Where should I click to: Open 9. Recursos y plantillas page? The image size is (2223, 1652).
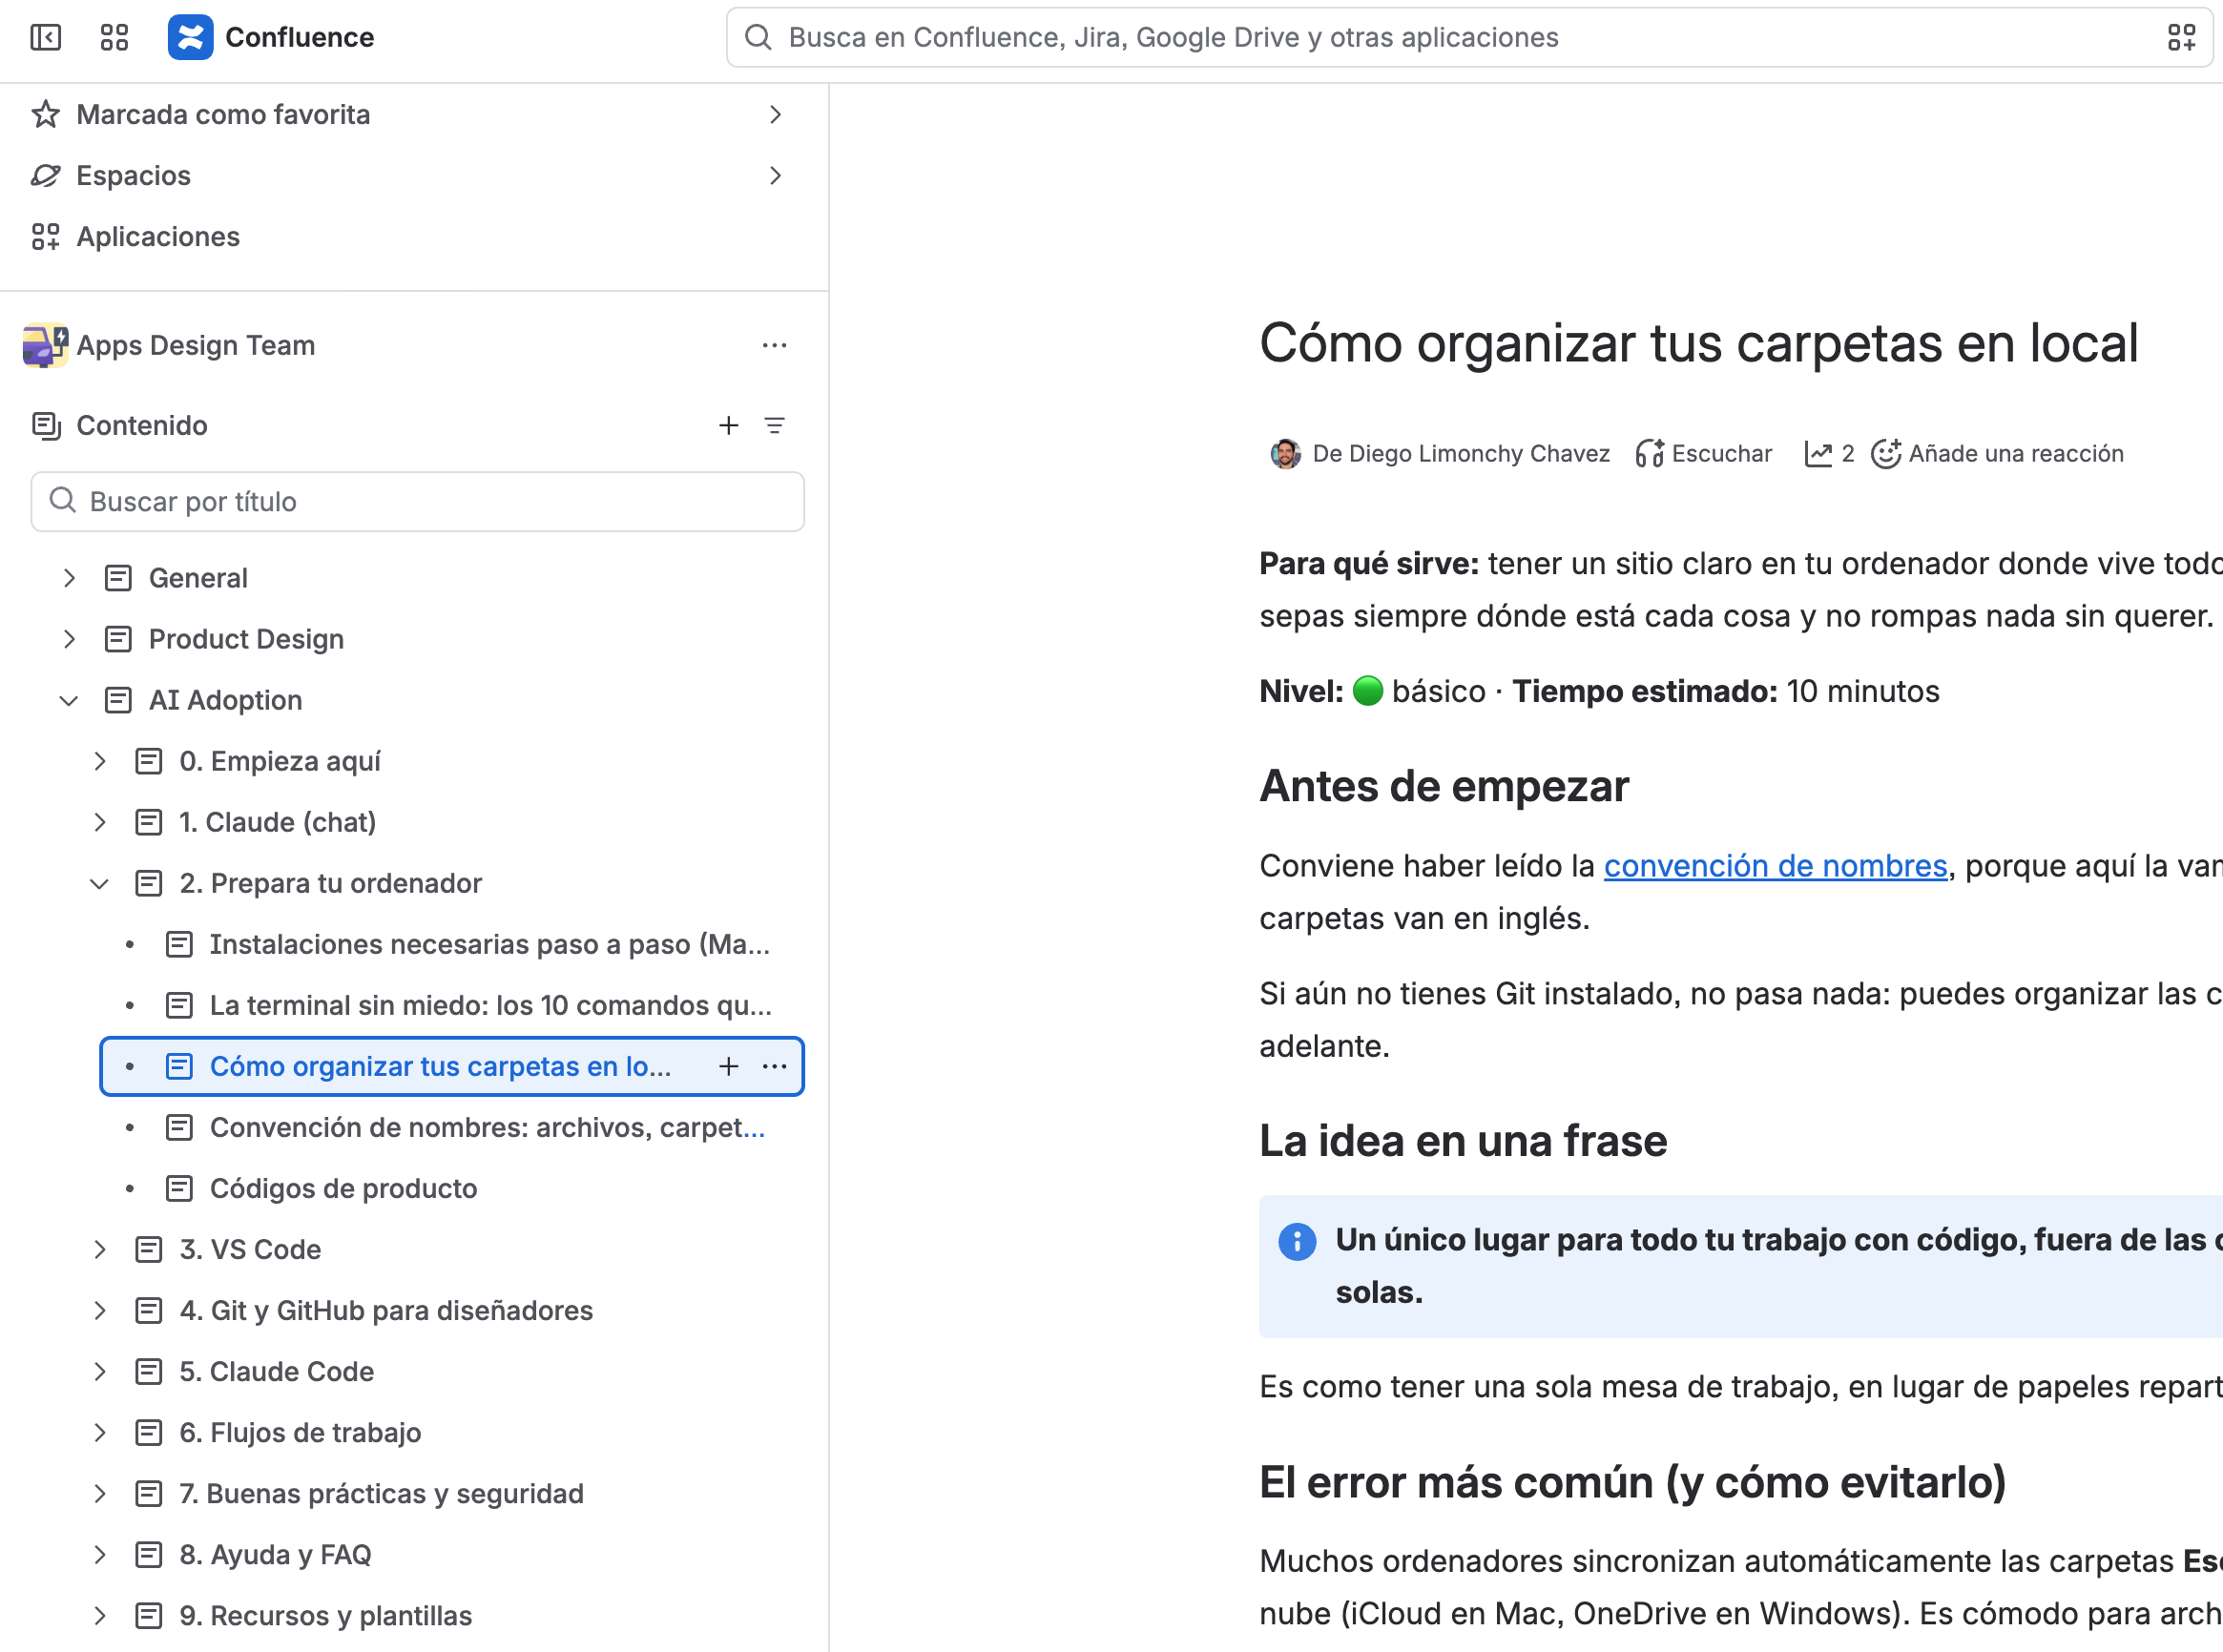point(326,1615)
